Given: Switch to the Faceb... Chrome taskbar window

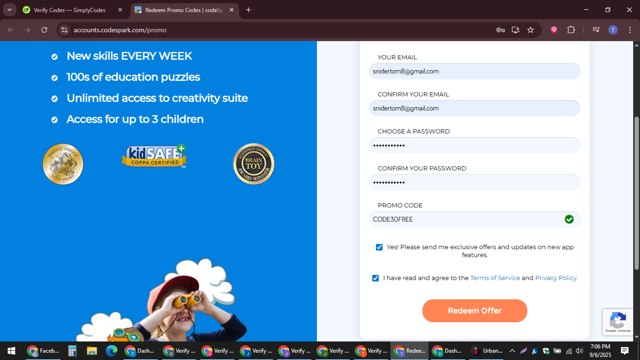Looking at the screenshot, I should pyautogui.click(x=43, y=351).
